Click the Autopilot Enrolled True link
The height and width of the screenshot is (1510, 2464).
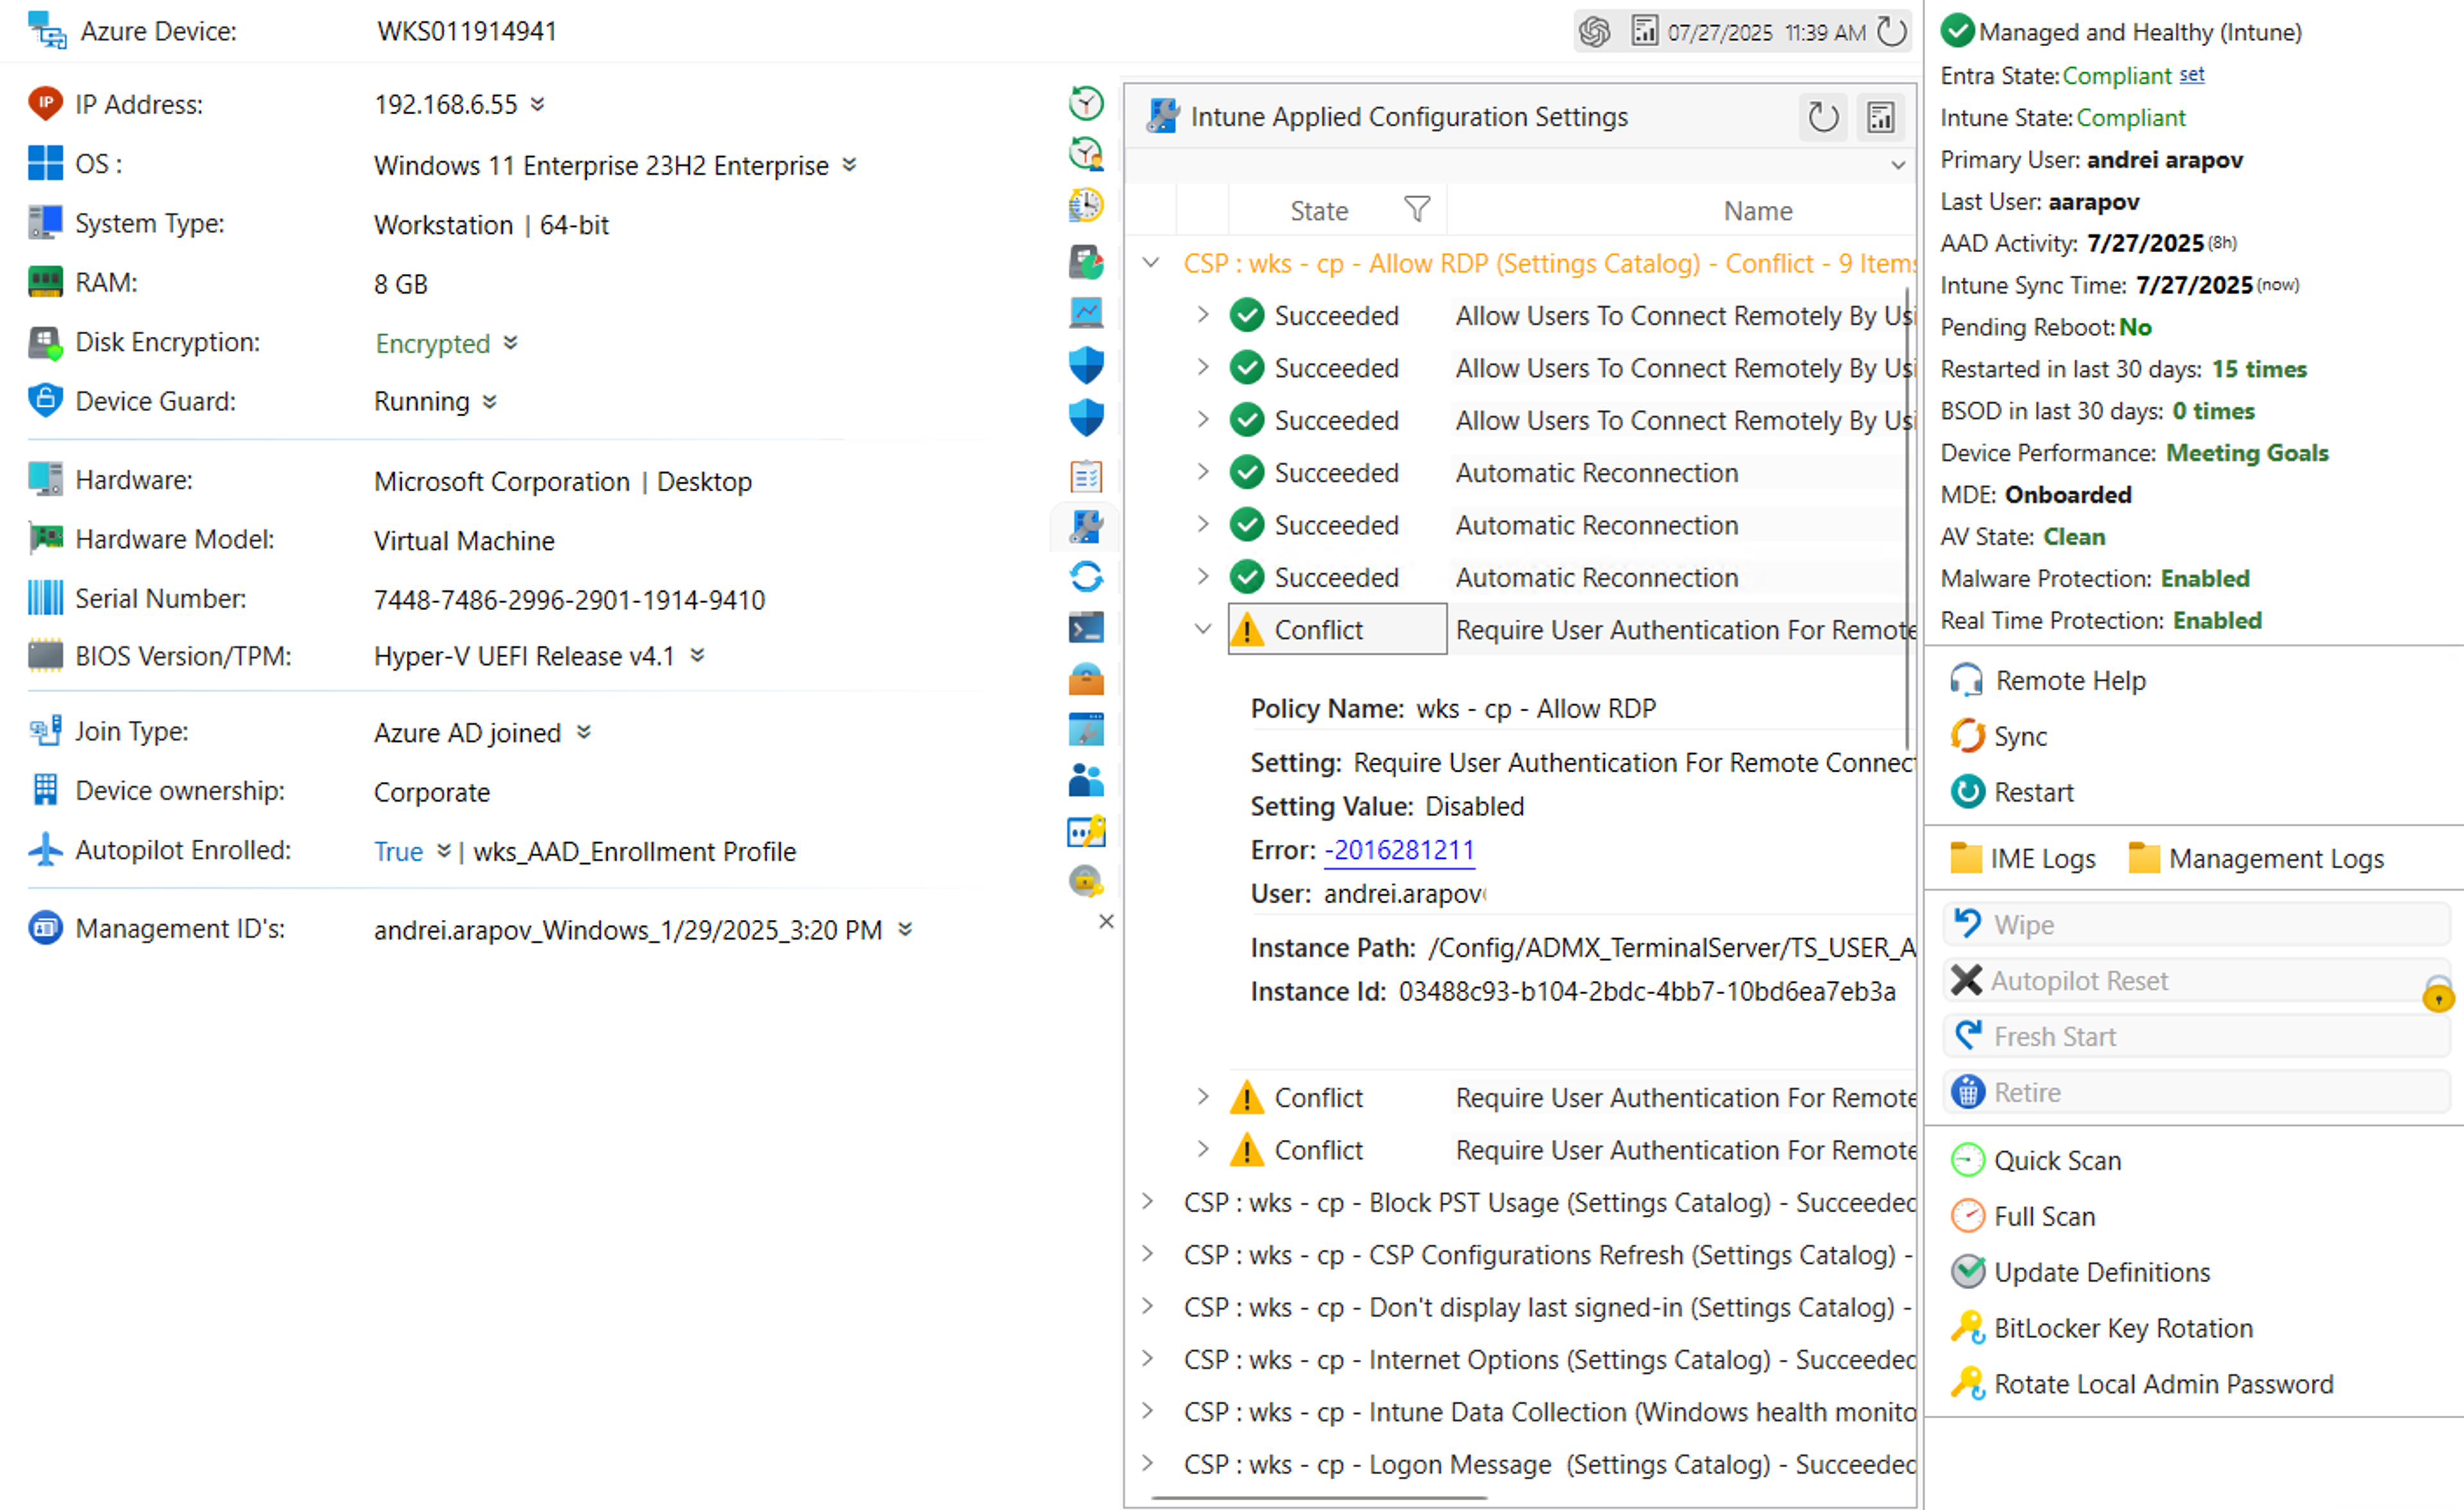(x=398, y=852)
